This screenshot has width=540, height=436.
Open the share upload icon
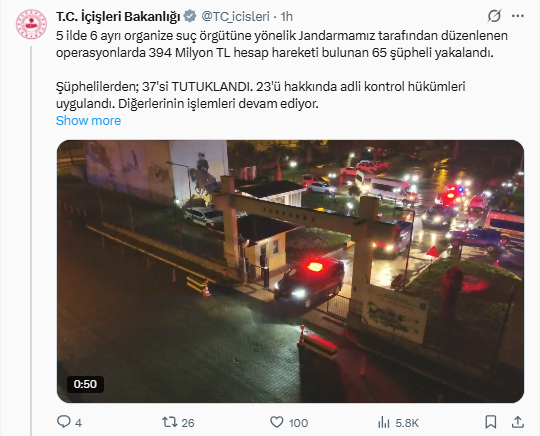click(518, 422)
